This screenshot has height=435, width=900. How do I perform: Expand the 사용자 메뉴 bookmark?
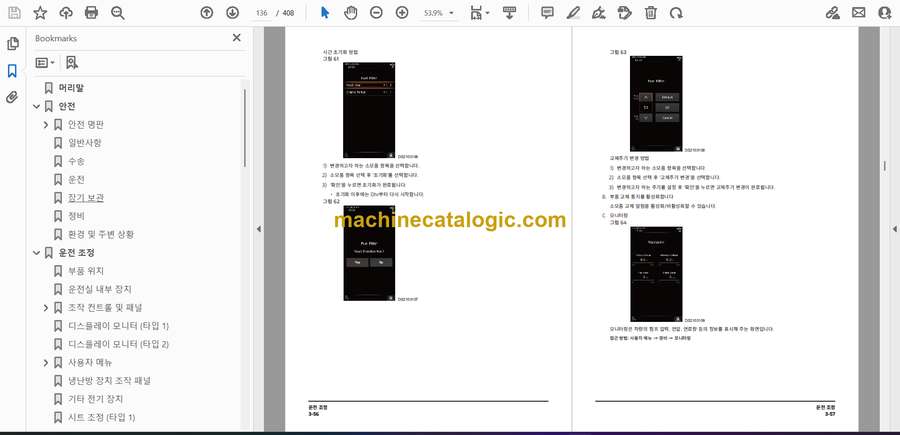coord(45,362)
